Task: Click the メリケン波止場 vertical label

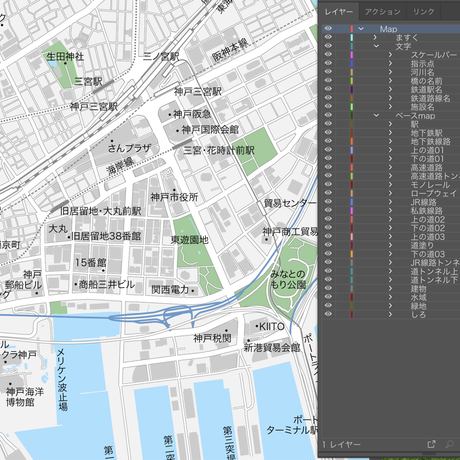Action: [62, 379]
